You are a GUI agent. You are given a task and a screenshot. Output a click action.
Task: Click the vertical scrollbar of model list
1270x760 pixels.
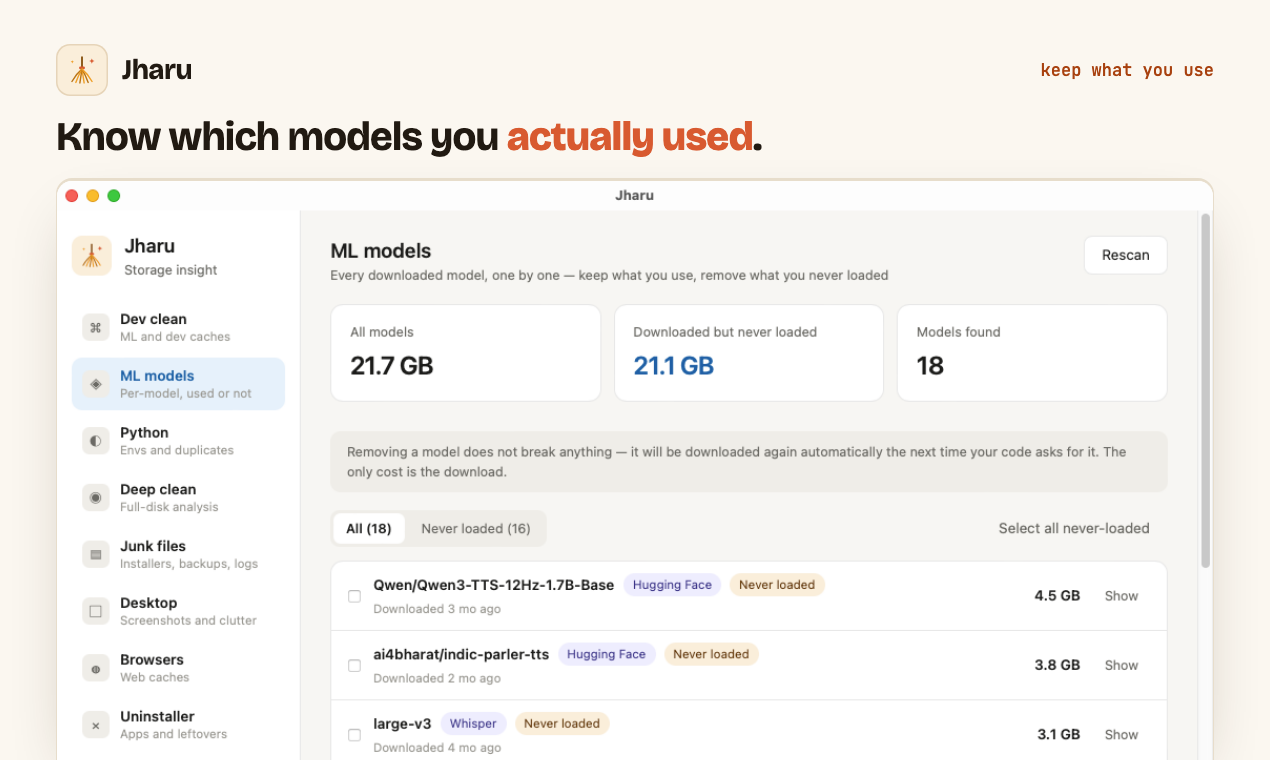(1205, 390)
